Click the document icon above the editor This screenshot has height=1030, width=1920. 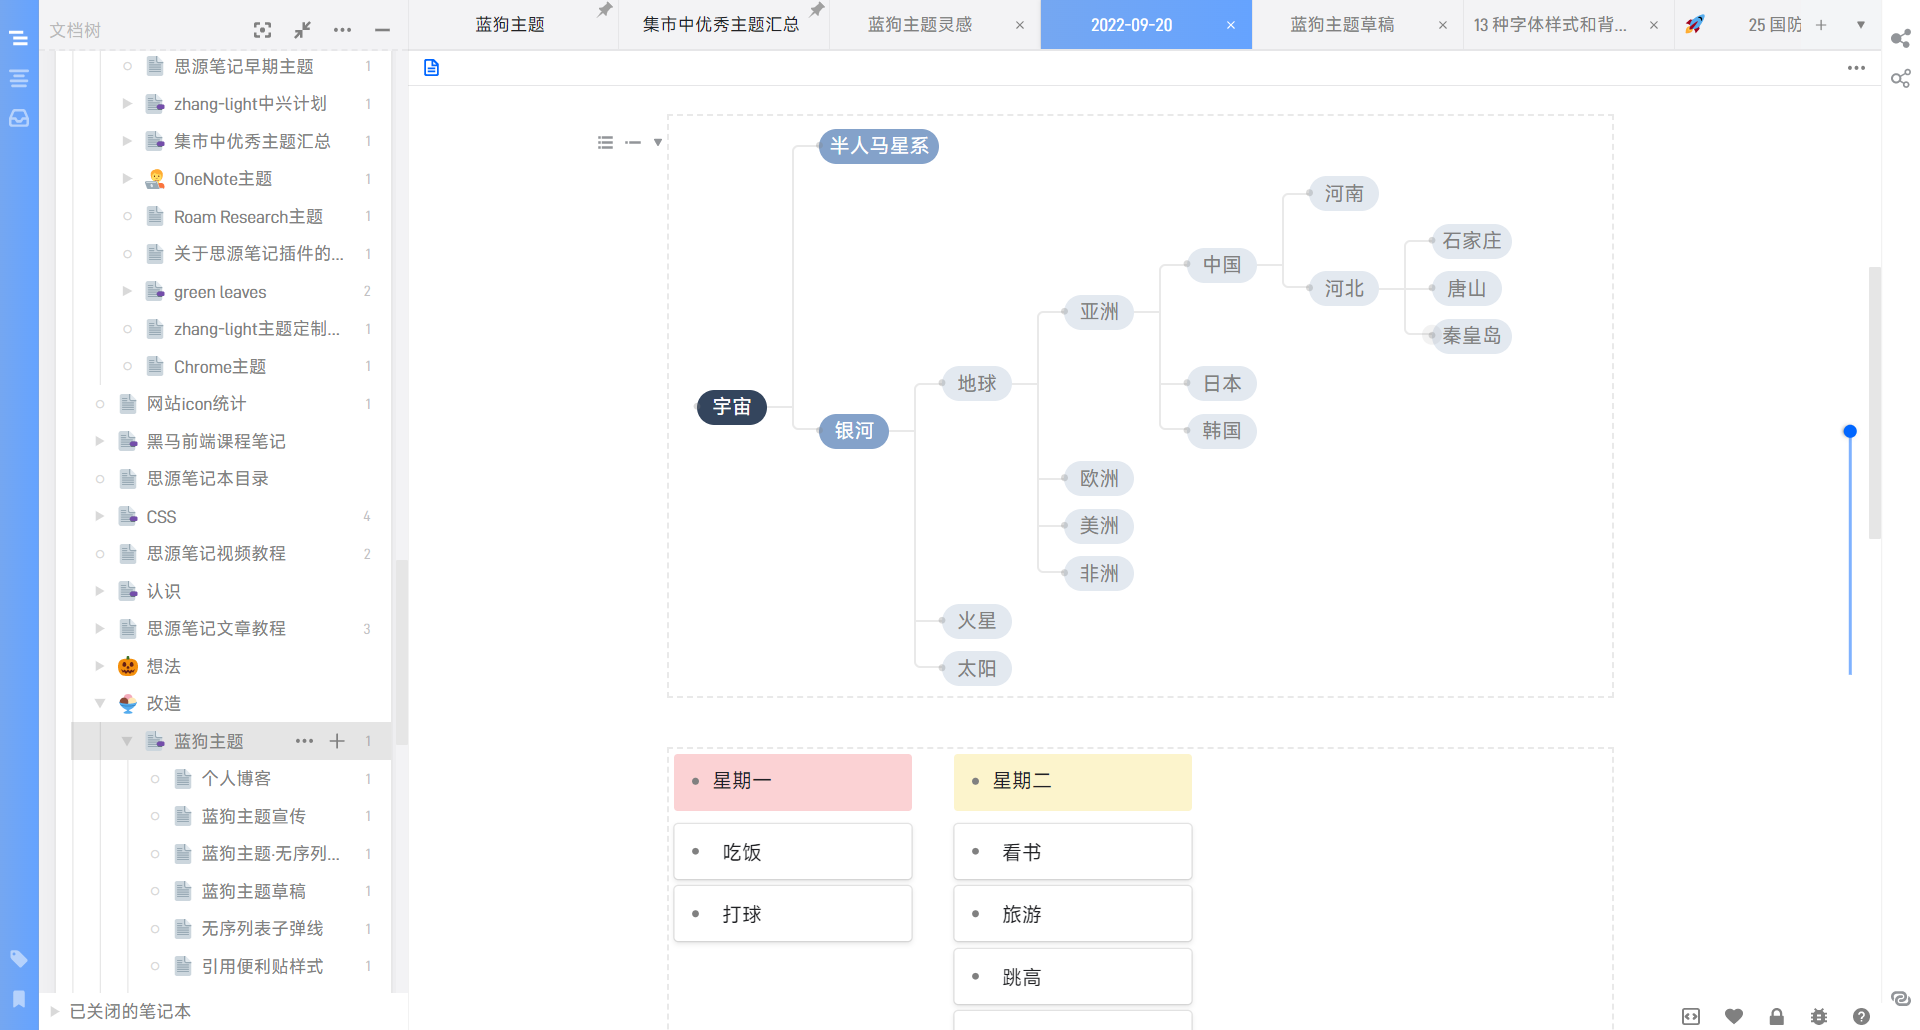point(431,67)
